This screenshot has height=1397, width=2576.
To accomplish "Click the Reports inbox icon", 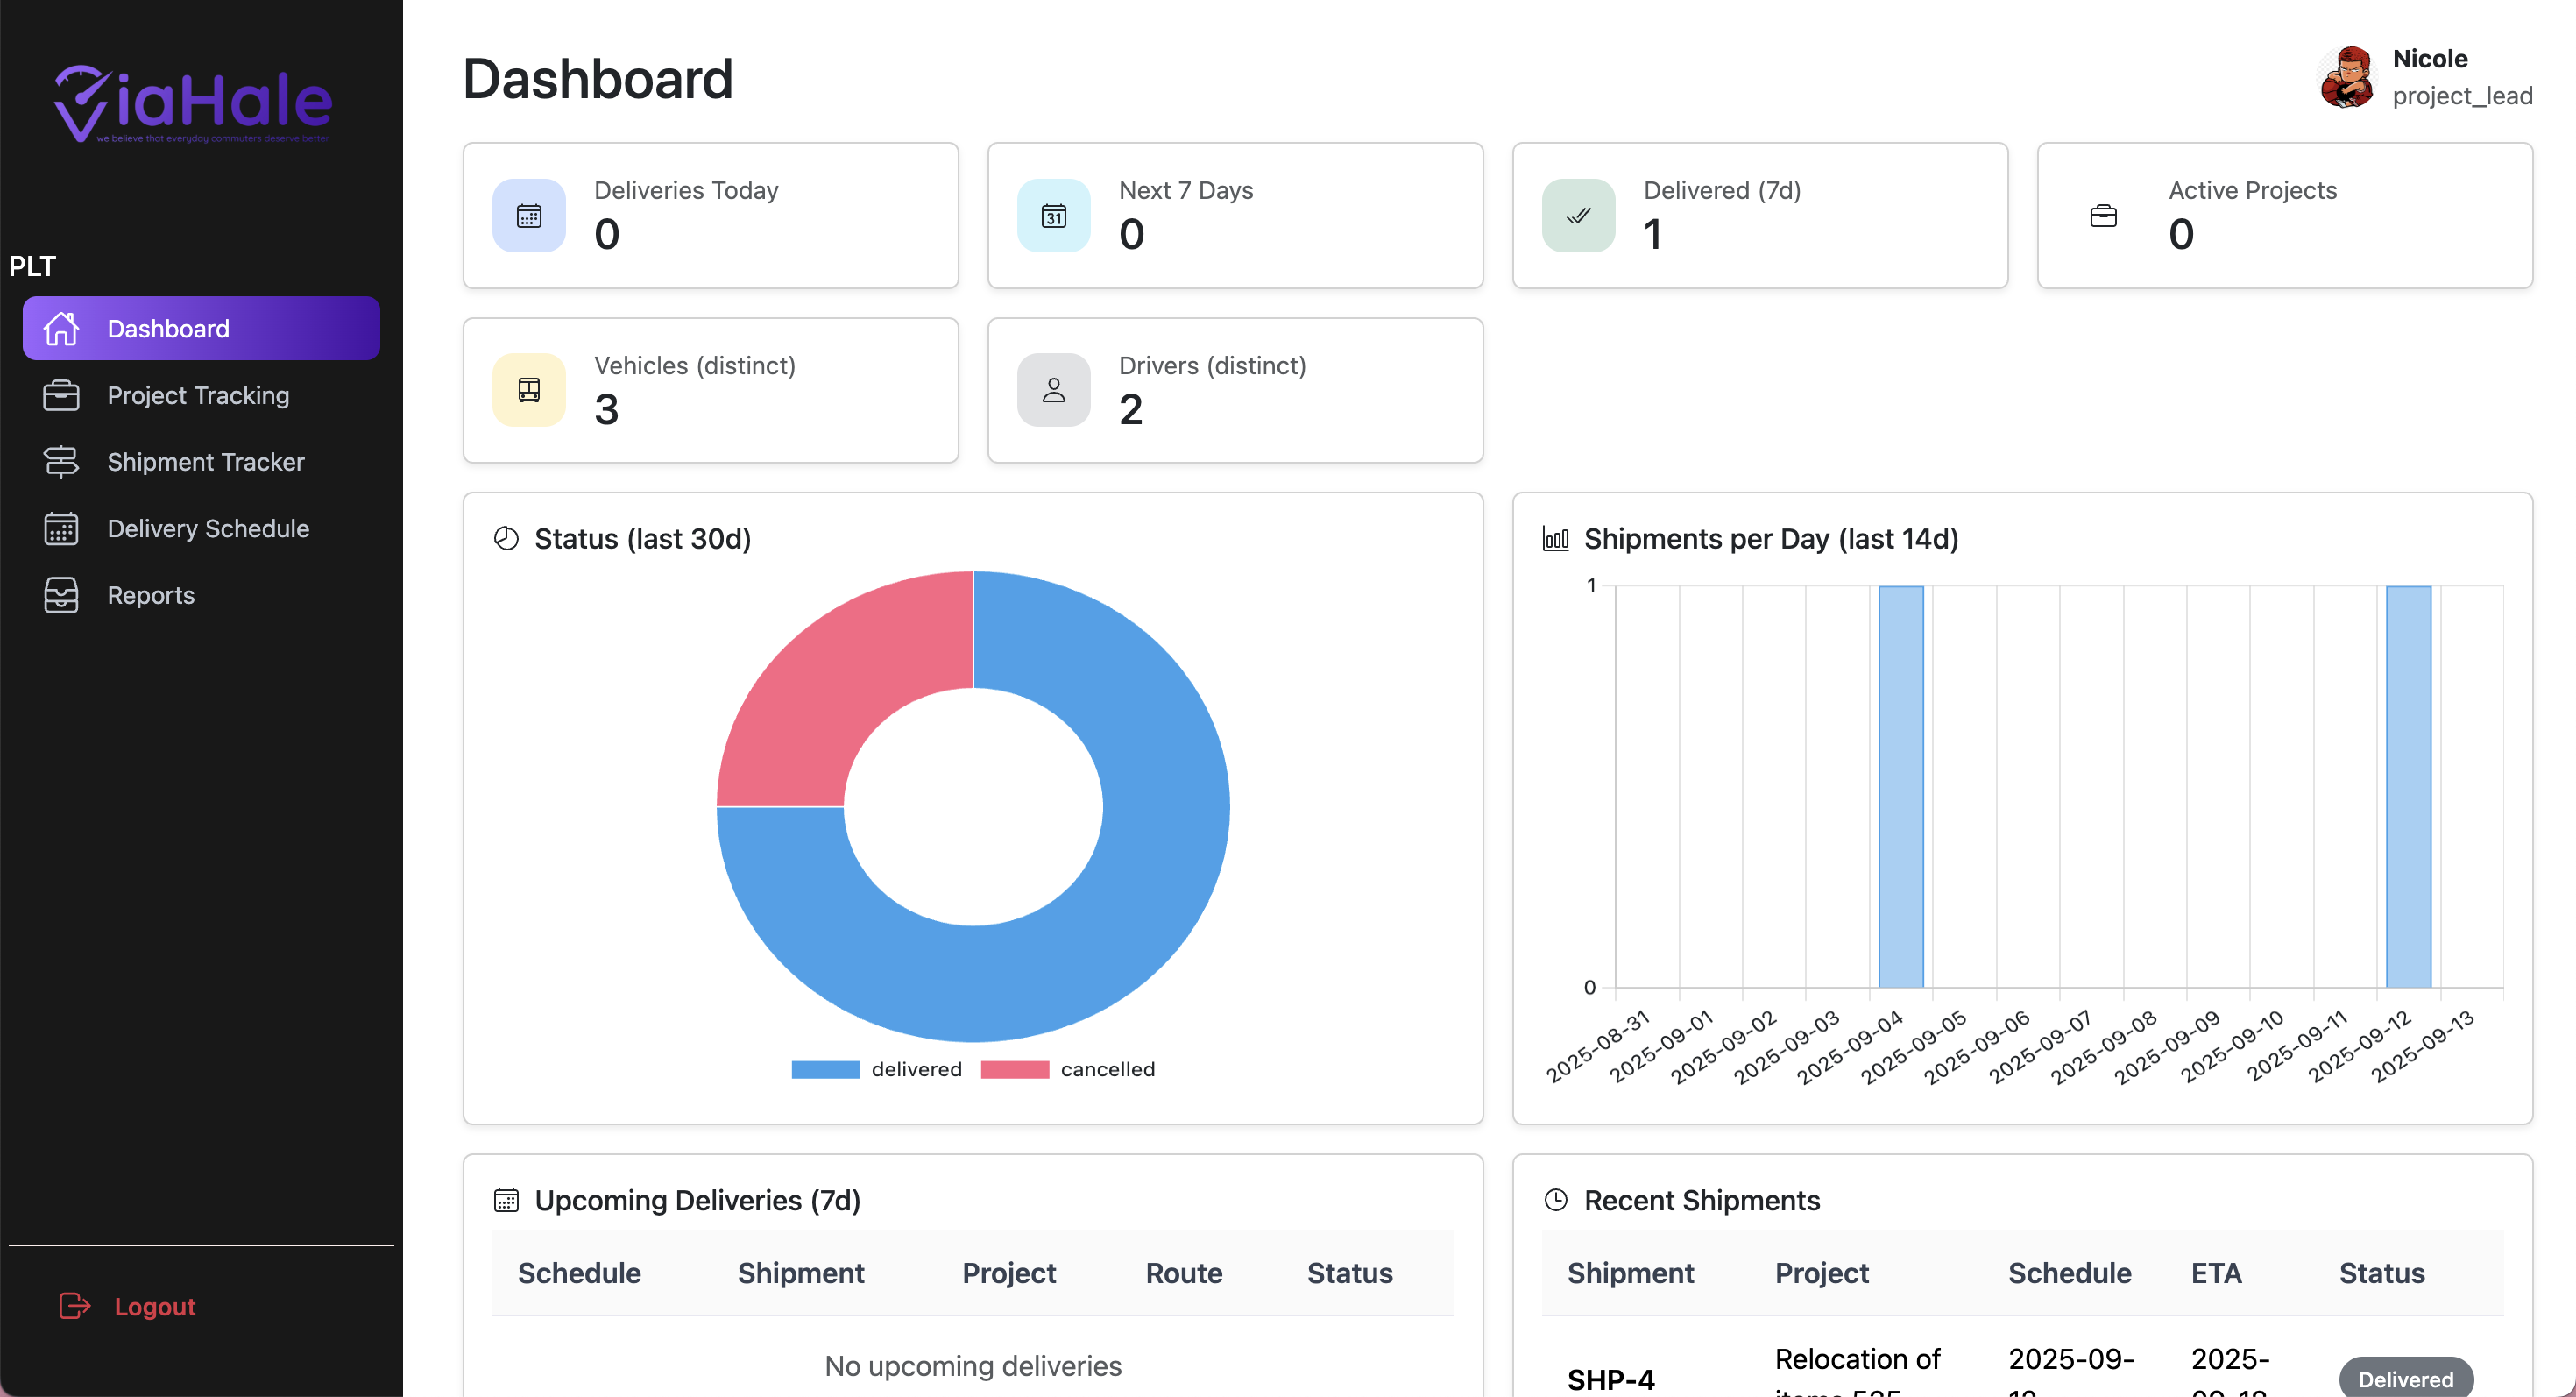I will (x=61, y=595).
